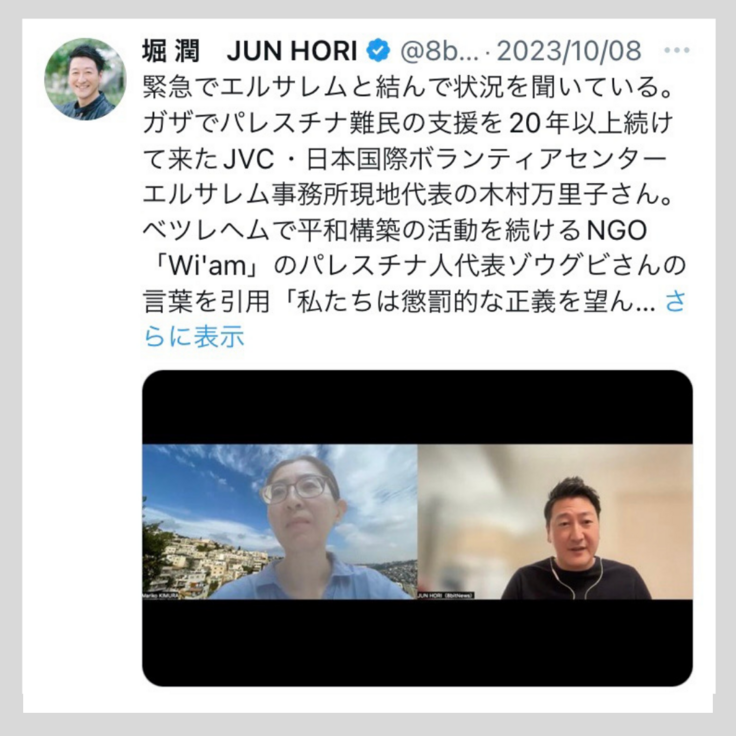Click the JUN HORI (8bitNews) name label
736x736 pixels.
pos(445,596)
